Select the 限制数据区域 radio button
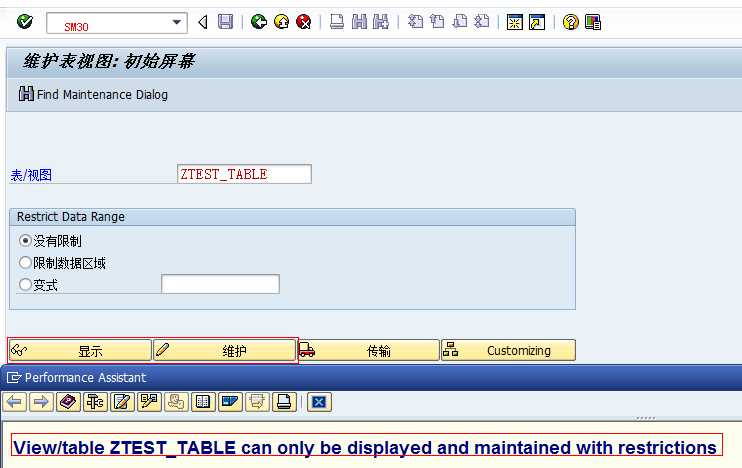Image resolution: width=742 pixels, height=468 pixels. click(x=25, y=262)
